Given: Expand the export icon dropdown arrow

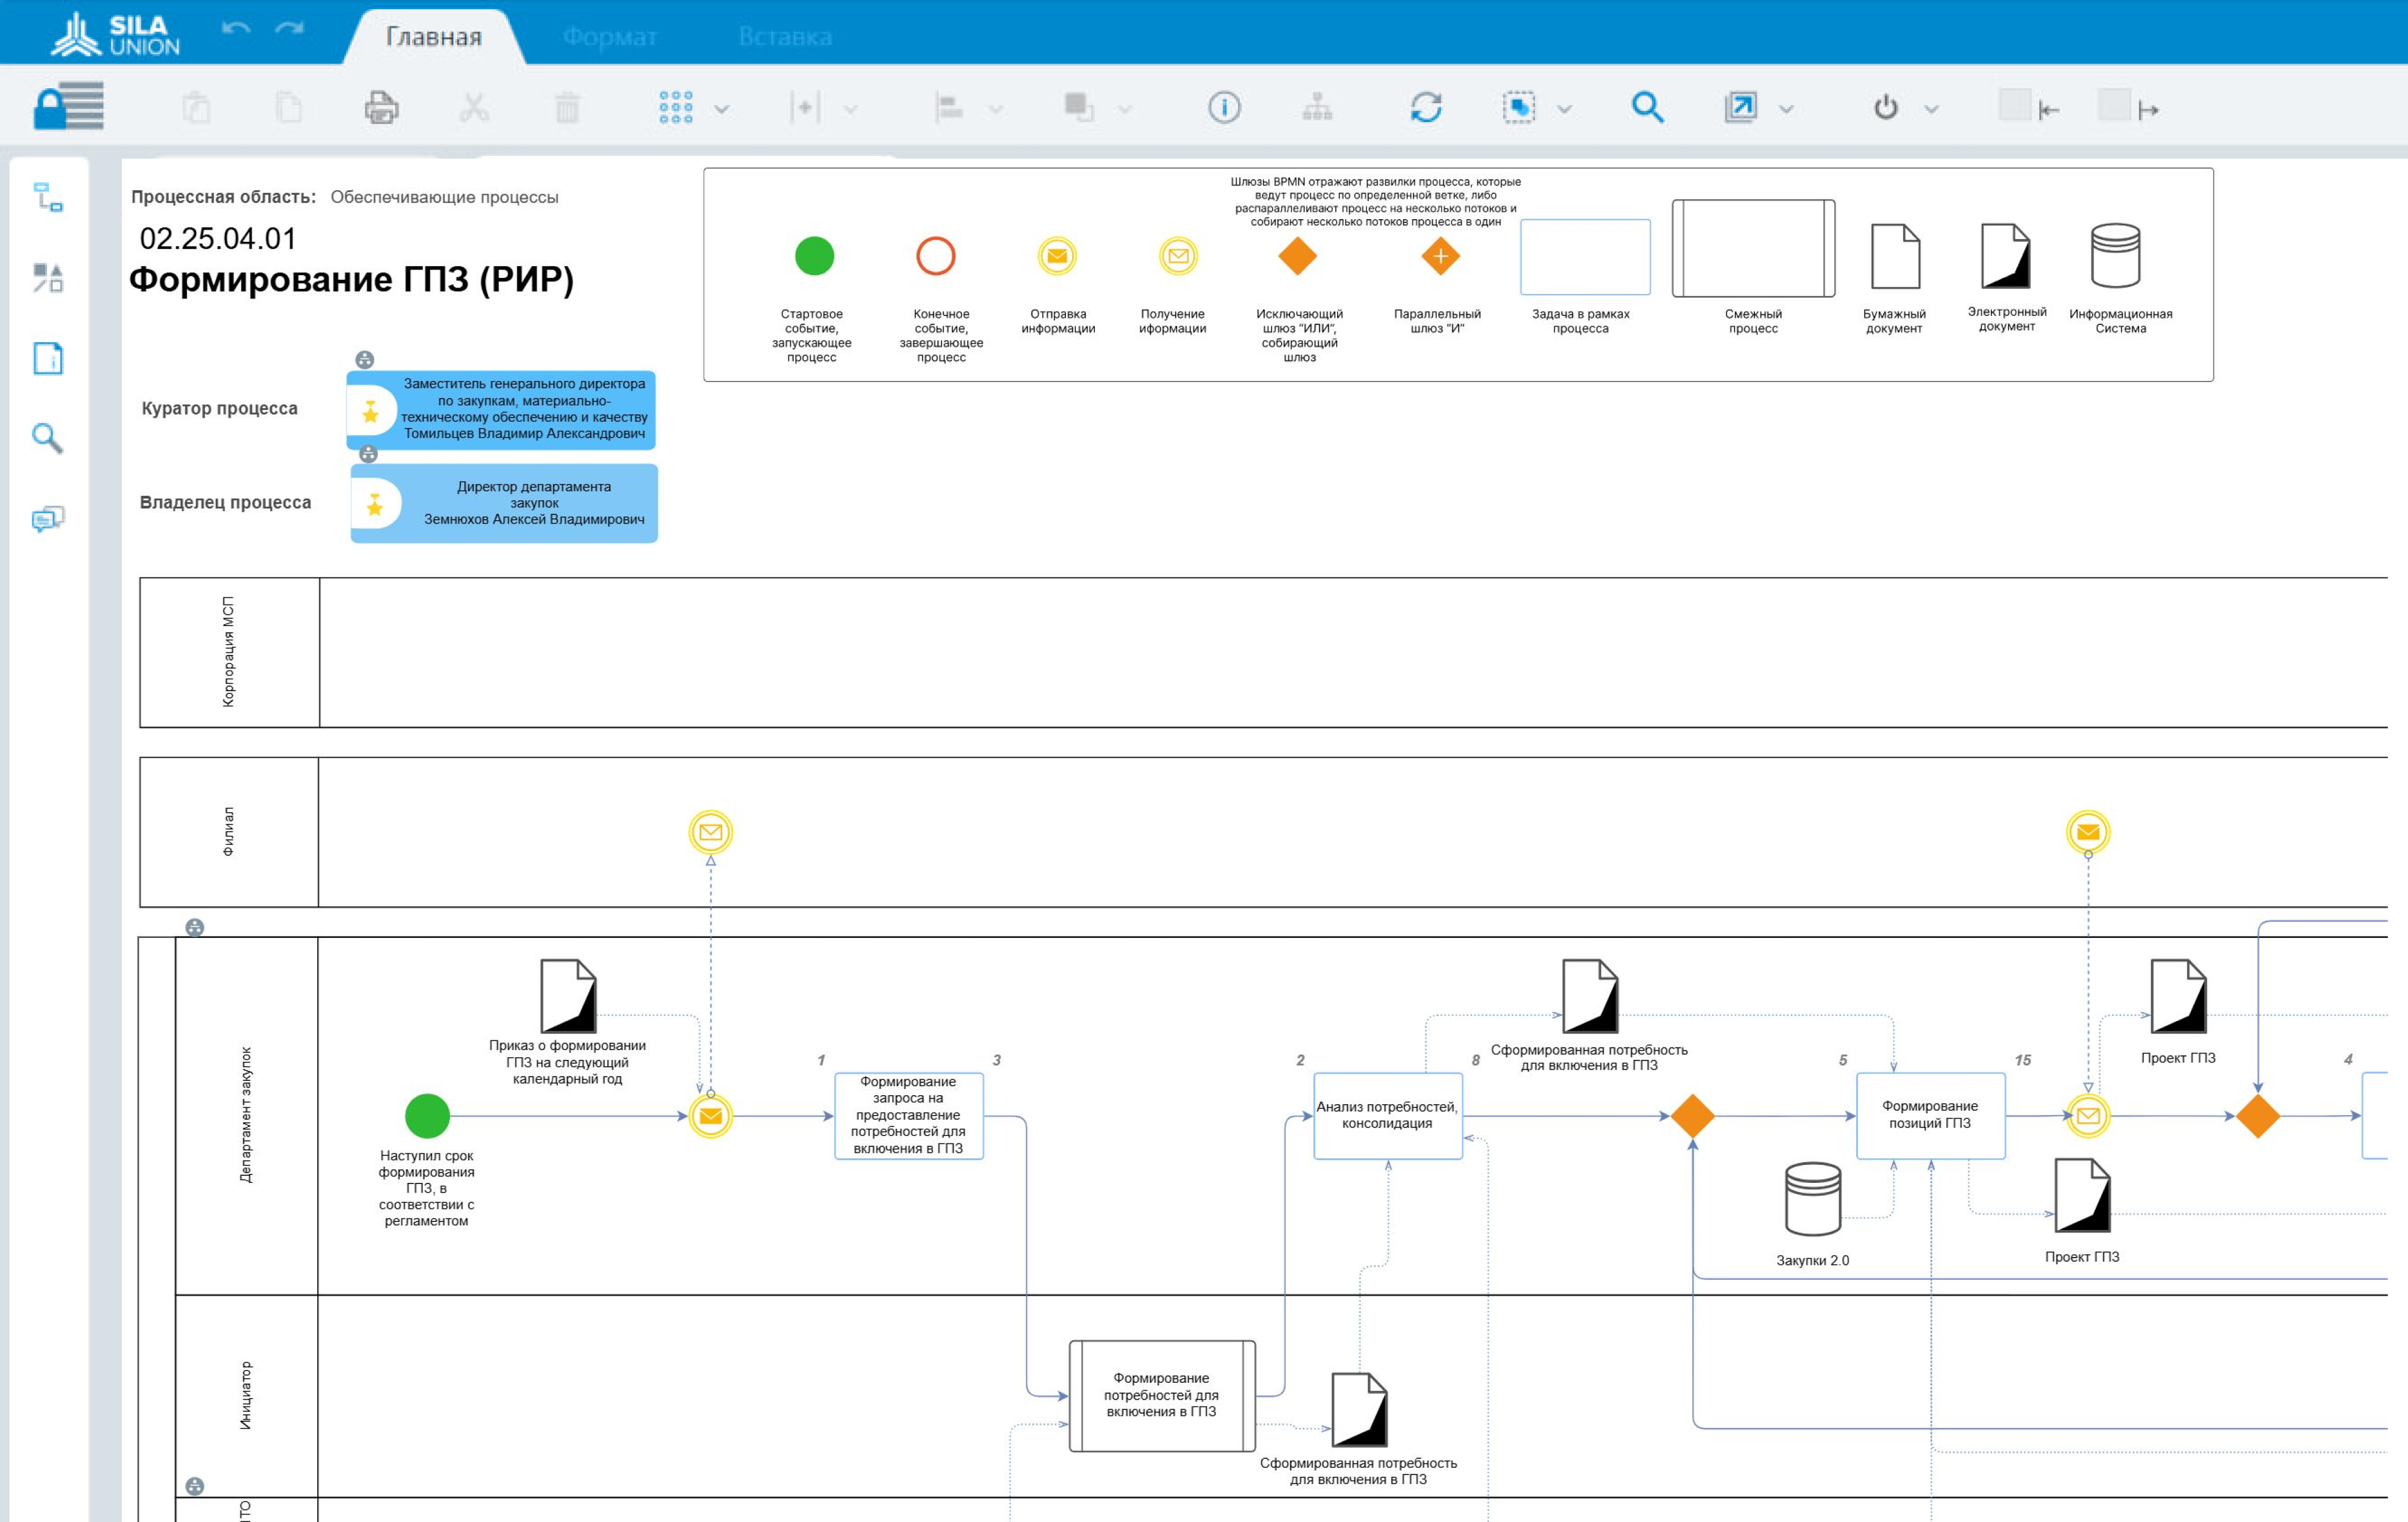Looking at the screenshot, I should pyautogui.click(x=1786, y=109).
